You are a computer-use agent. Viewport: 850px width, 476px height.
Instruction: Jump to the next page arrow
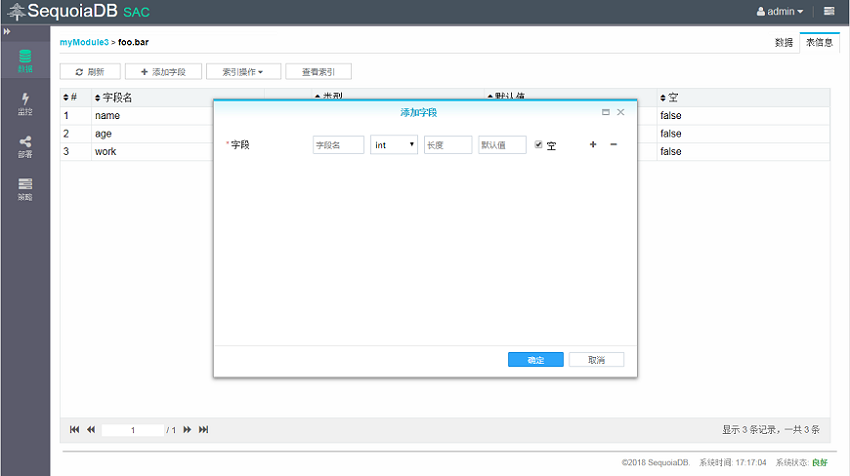click(187, 430)
